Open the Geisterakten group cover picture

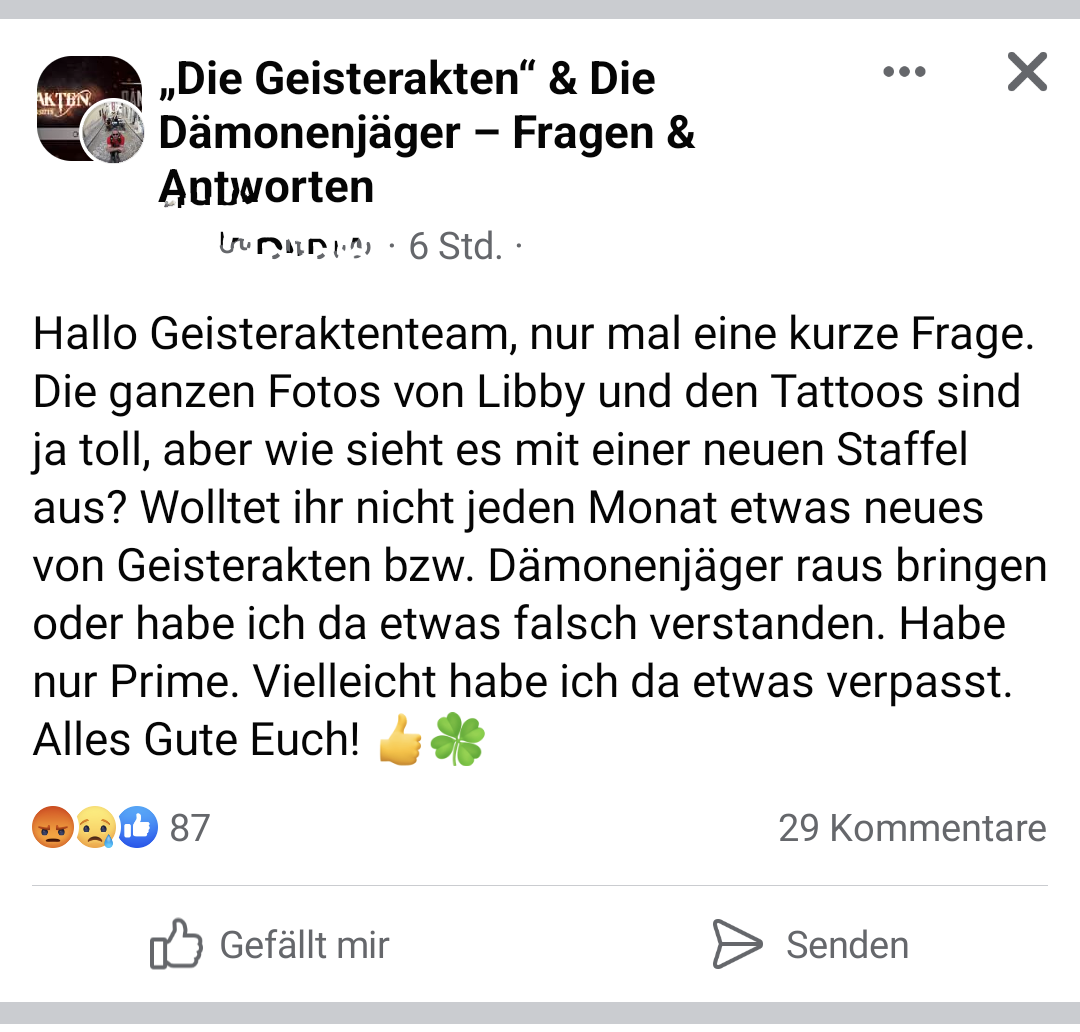pyautogui.click(x=80, y=98)
